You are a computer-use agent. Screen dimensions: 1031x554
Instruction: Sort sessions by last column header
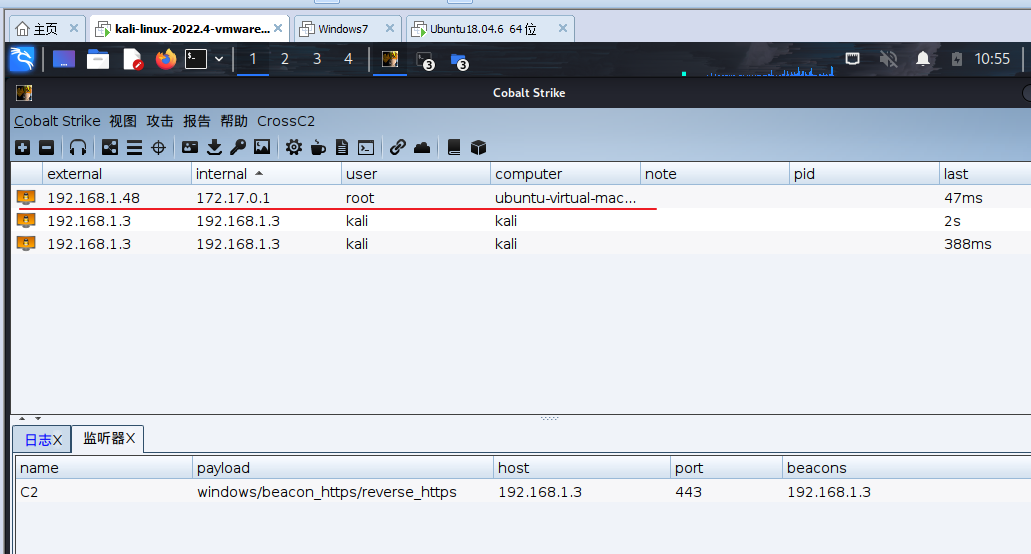pos(985,173)
